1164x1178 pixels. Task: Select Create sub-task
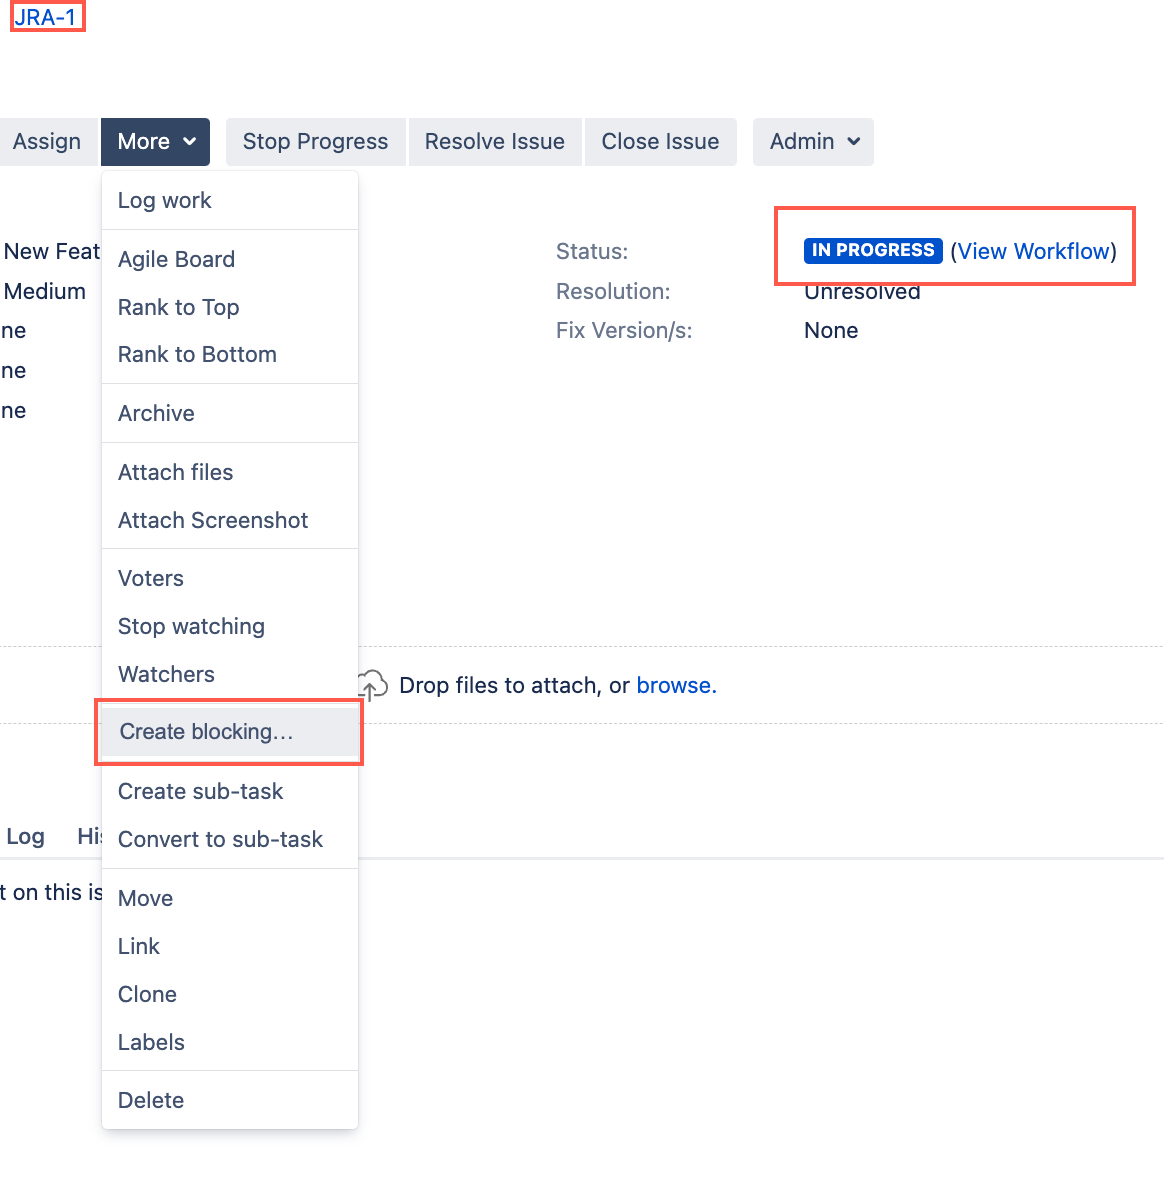[230, 791]
